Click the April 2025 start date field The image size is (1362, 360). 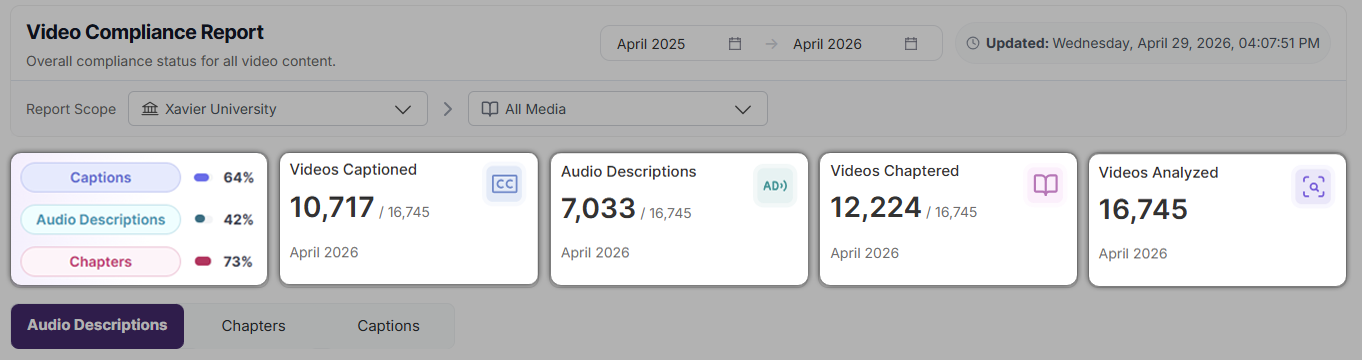pyautogui.click(x=679, y=44)
